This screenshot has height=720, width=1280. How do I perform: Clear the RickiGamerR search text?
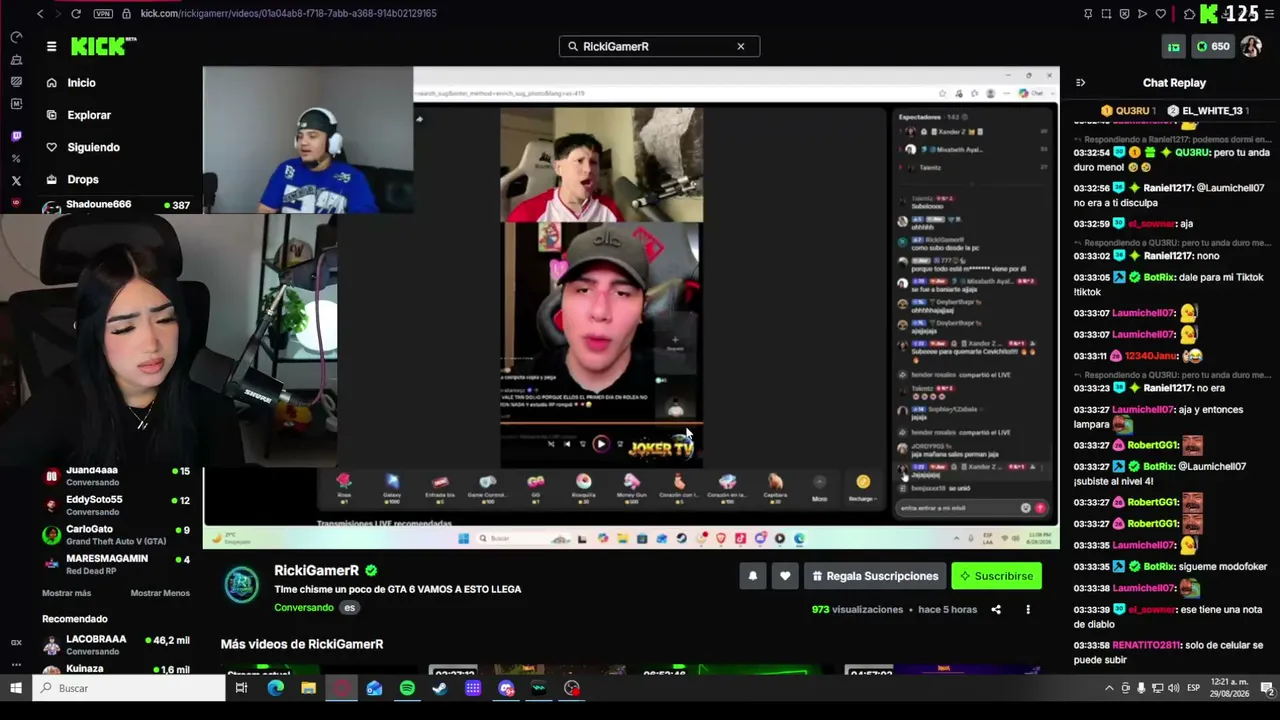click(740, 46)
